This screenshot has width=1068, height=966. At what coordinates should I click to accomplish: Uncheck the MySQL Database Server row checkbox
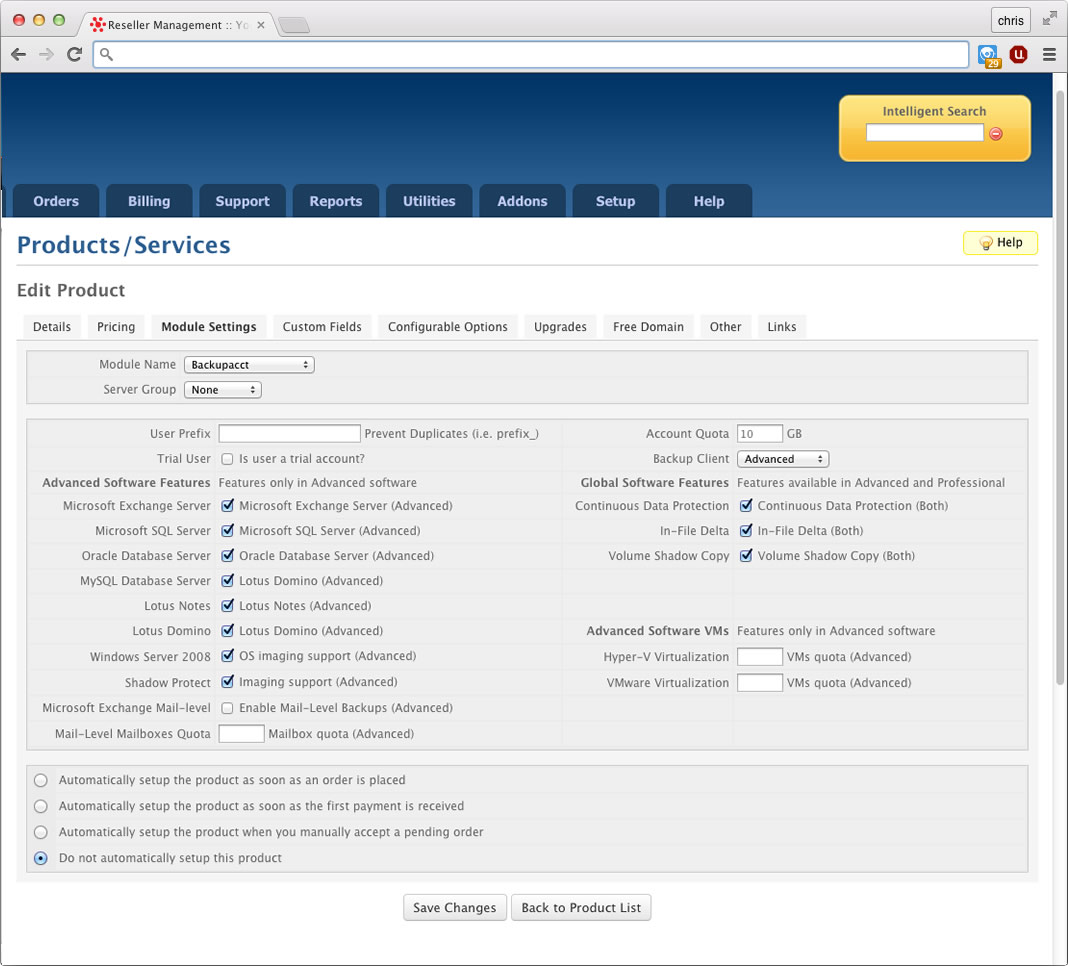click(227, 581)
